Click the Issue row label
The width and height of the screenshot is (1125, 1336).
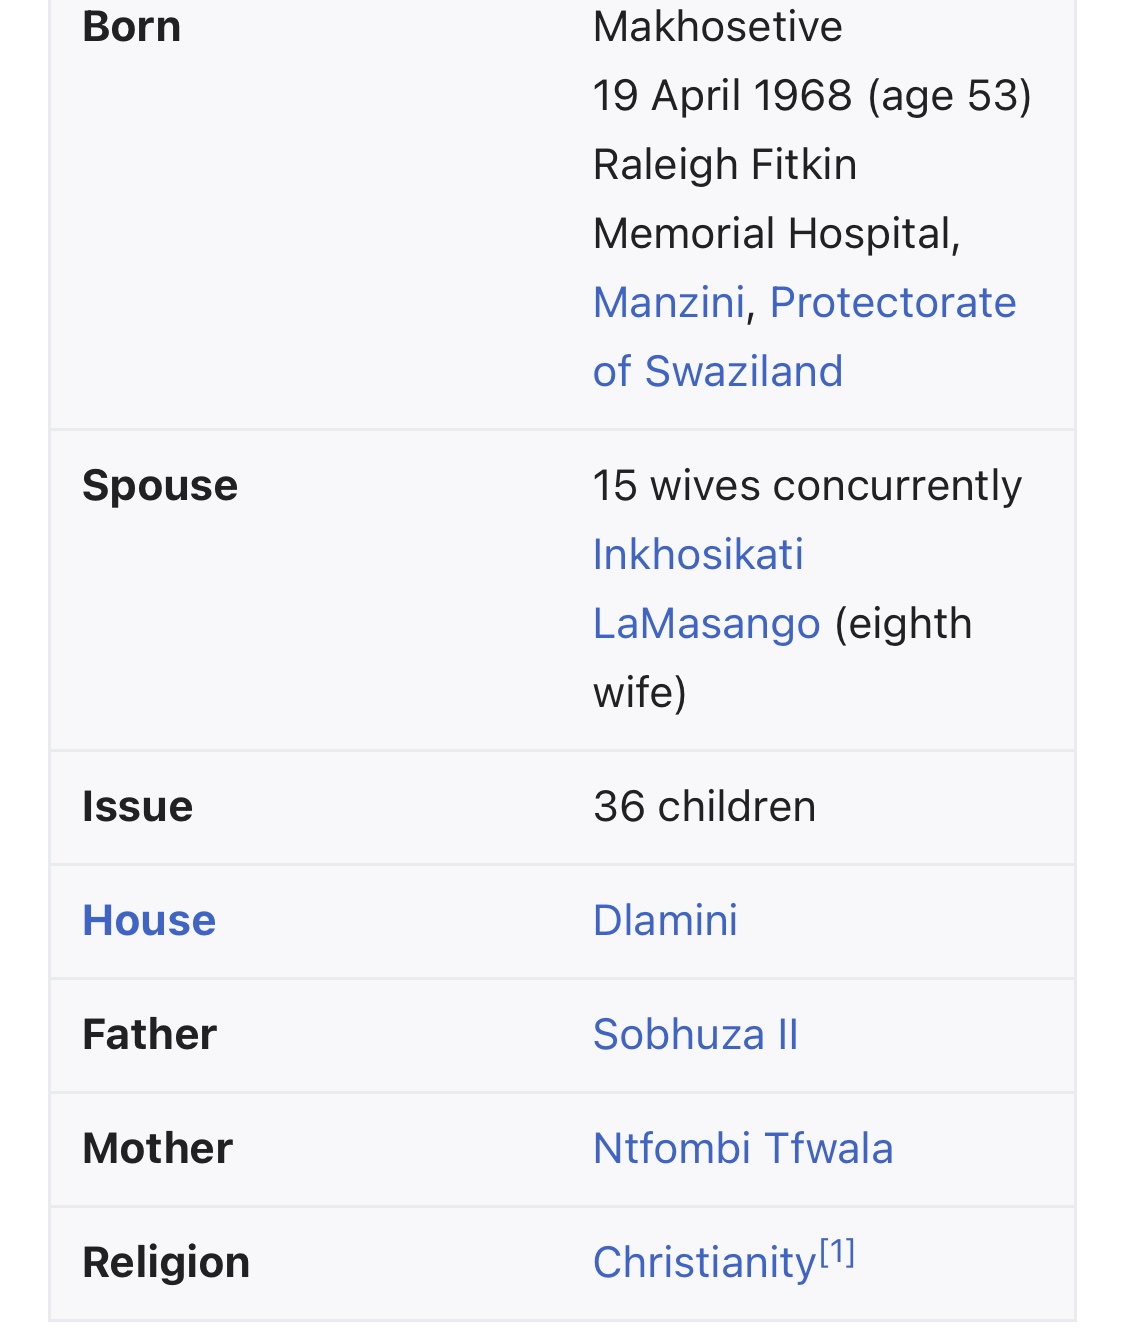(x=137, y=806)
